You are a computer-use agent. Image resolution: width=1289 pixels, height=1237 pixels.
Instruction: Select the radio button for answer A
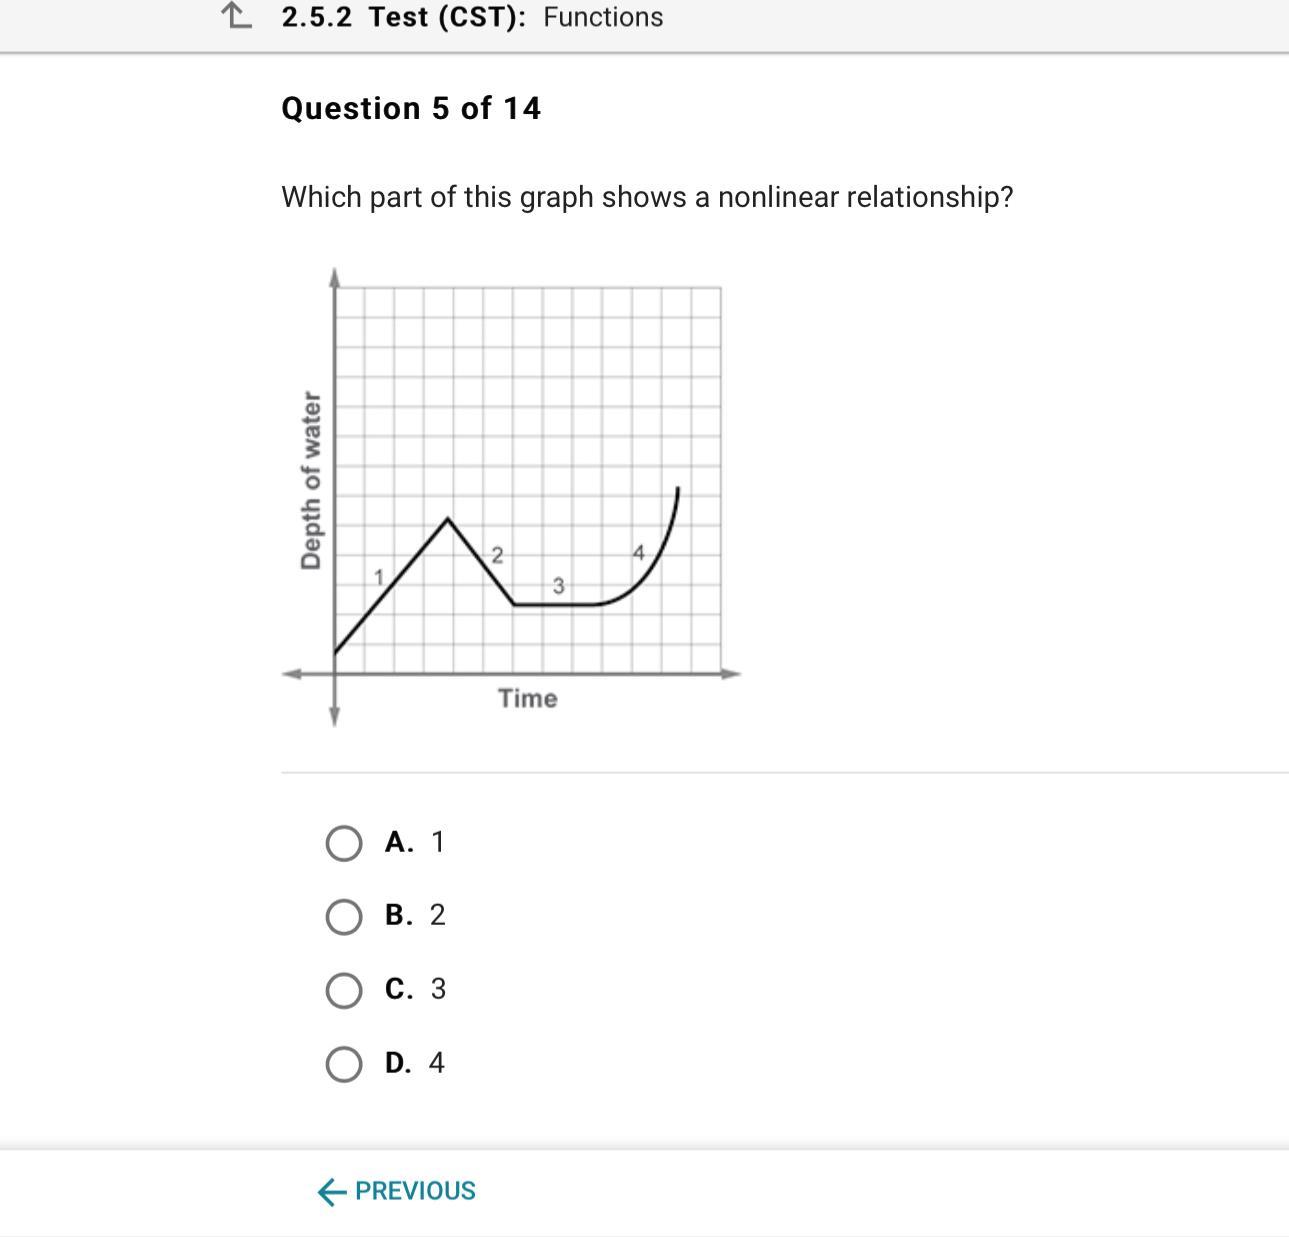[344, 843]
